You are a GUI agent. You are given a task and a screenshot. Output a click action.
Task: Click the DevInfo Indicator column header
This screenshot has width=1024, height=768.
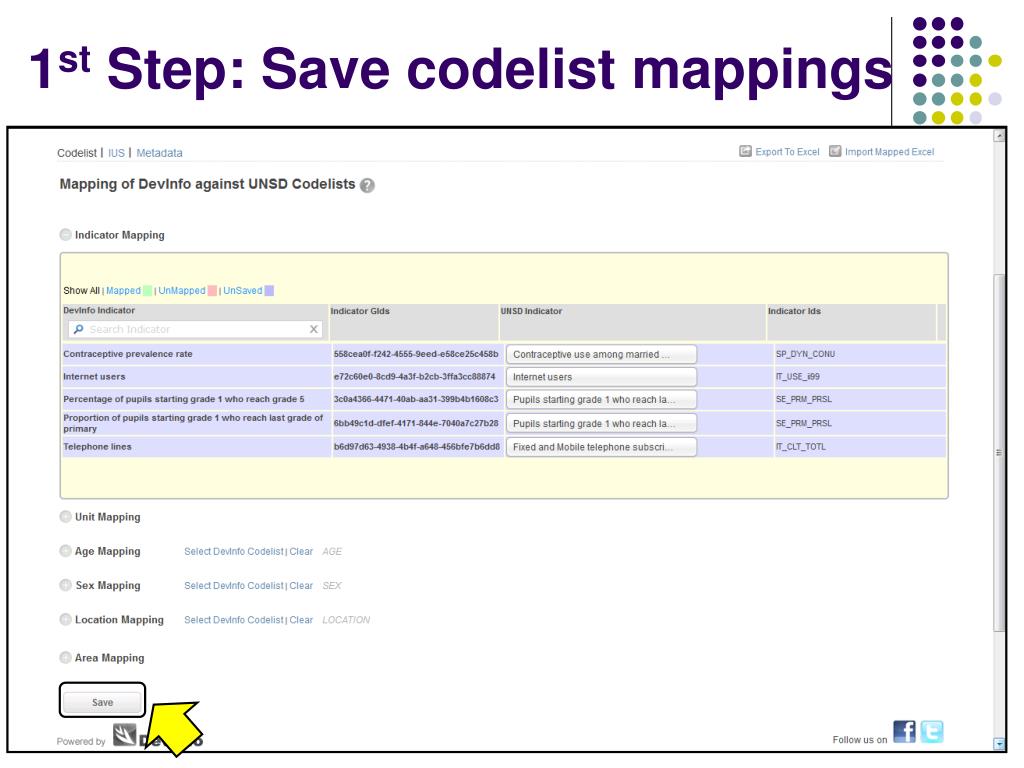point(99,310)
